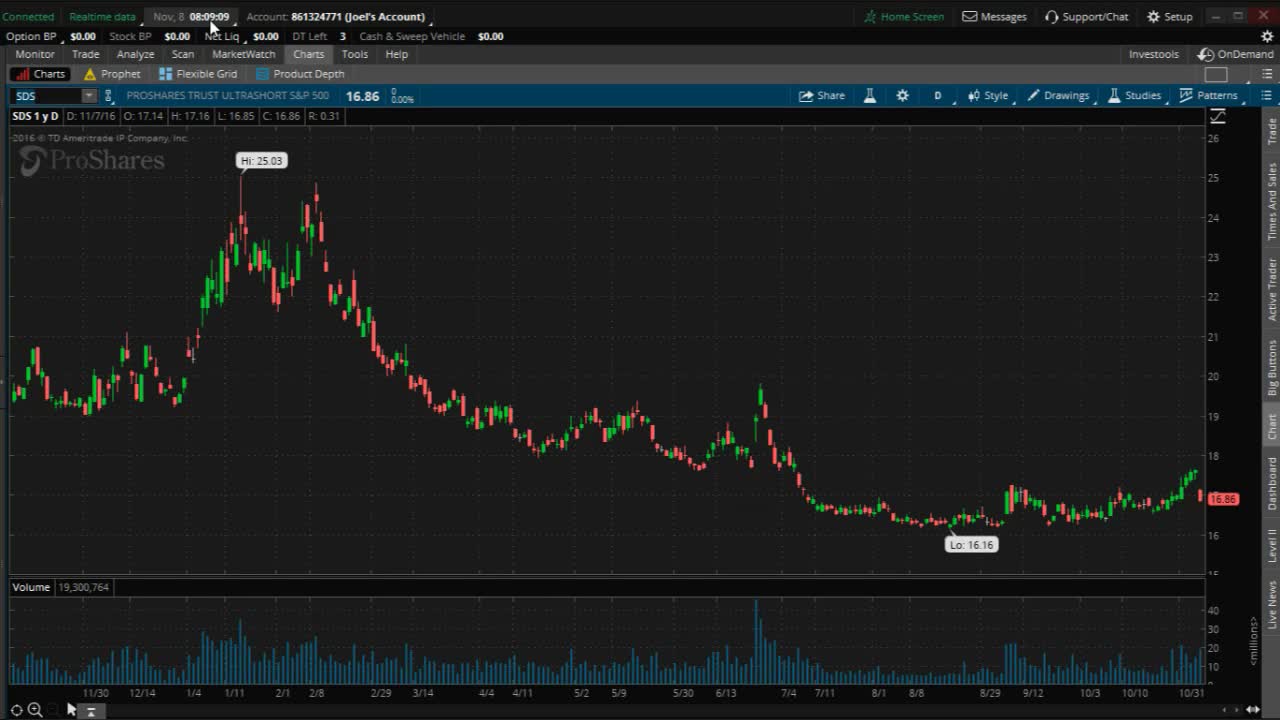The width and height of the screenshot is (1280, 720).
Task: Click the Hi: 25.03 price bubble
Action: click(x=262, y=160)
